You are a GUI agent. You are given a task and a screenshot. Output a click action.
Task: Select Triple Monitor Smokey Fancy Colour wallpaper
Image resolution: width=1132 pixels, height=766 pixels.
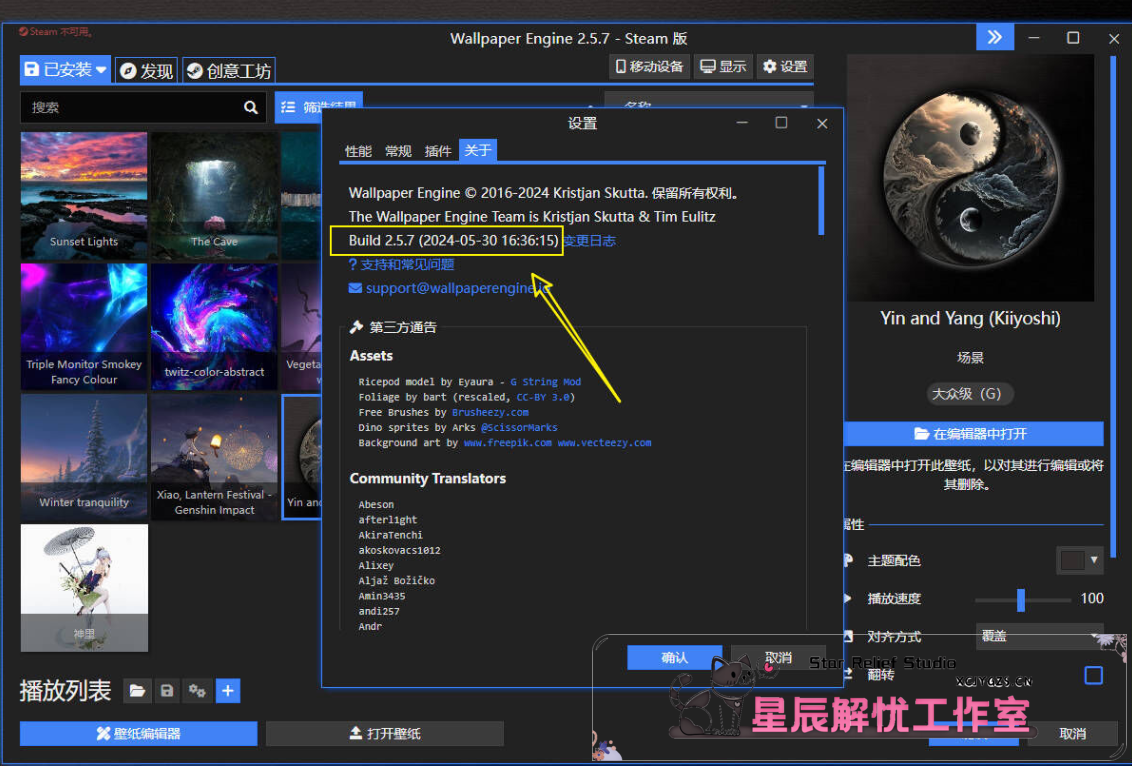tap(84, 326)
